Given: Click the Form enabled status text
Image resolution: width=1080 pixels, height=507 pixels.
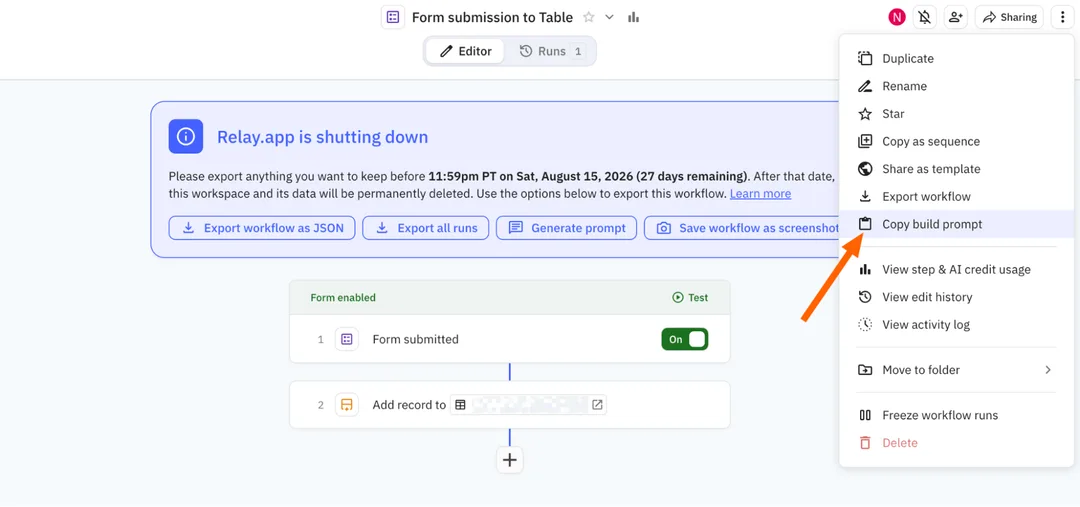Looking at the screenshot, I should (343, 298).
